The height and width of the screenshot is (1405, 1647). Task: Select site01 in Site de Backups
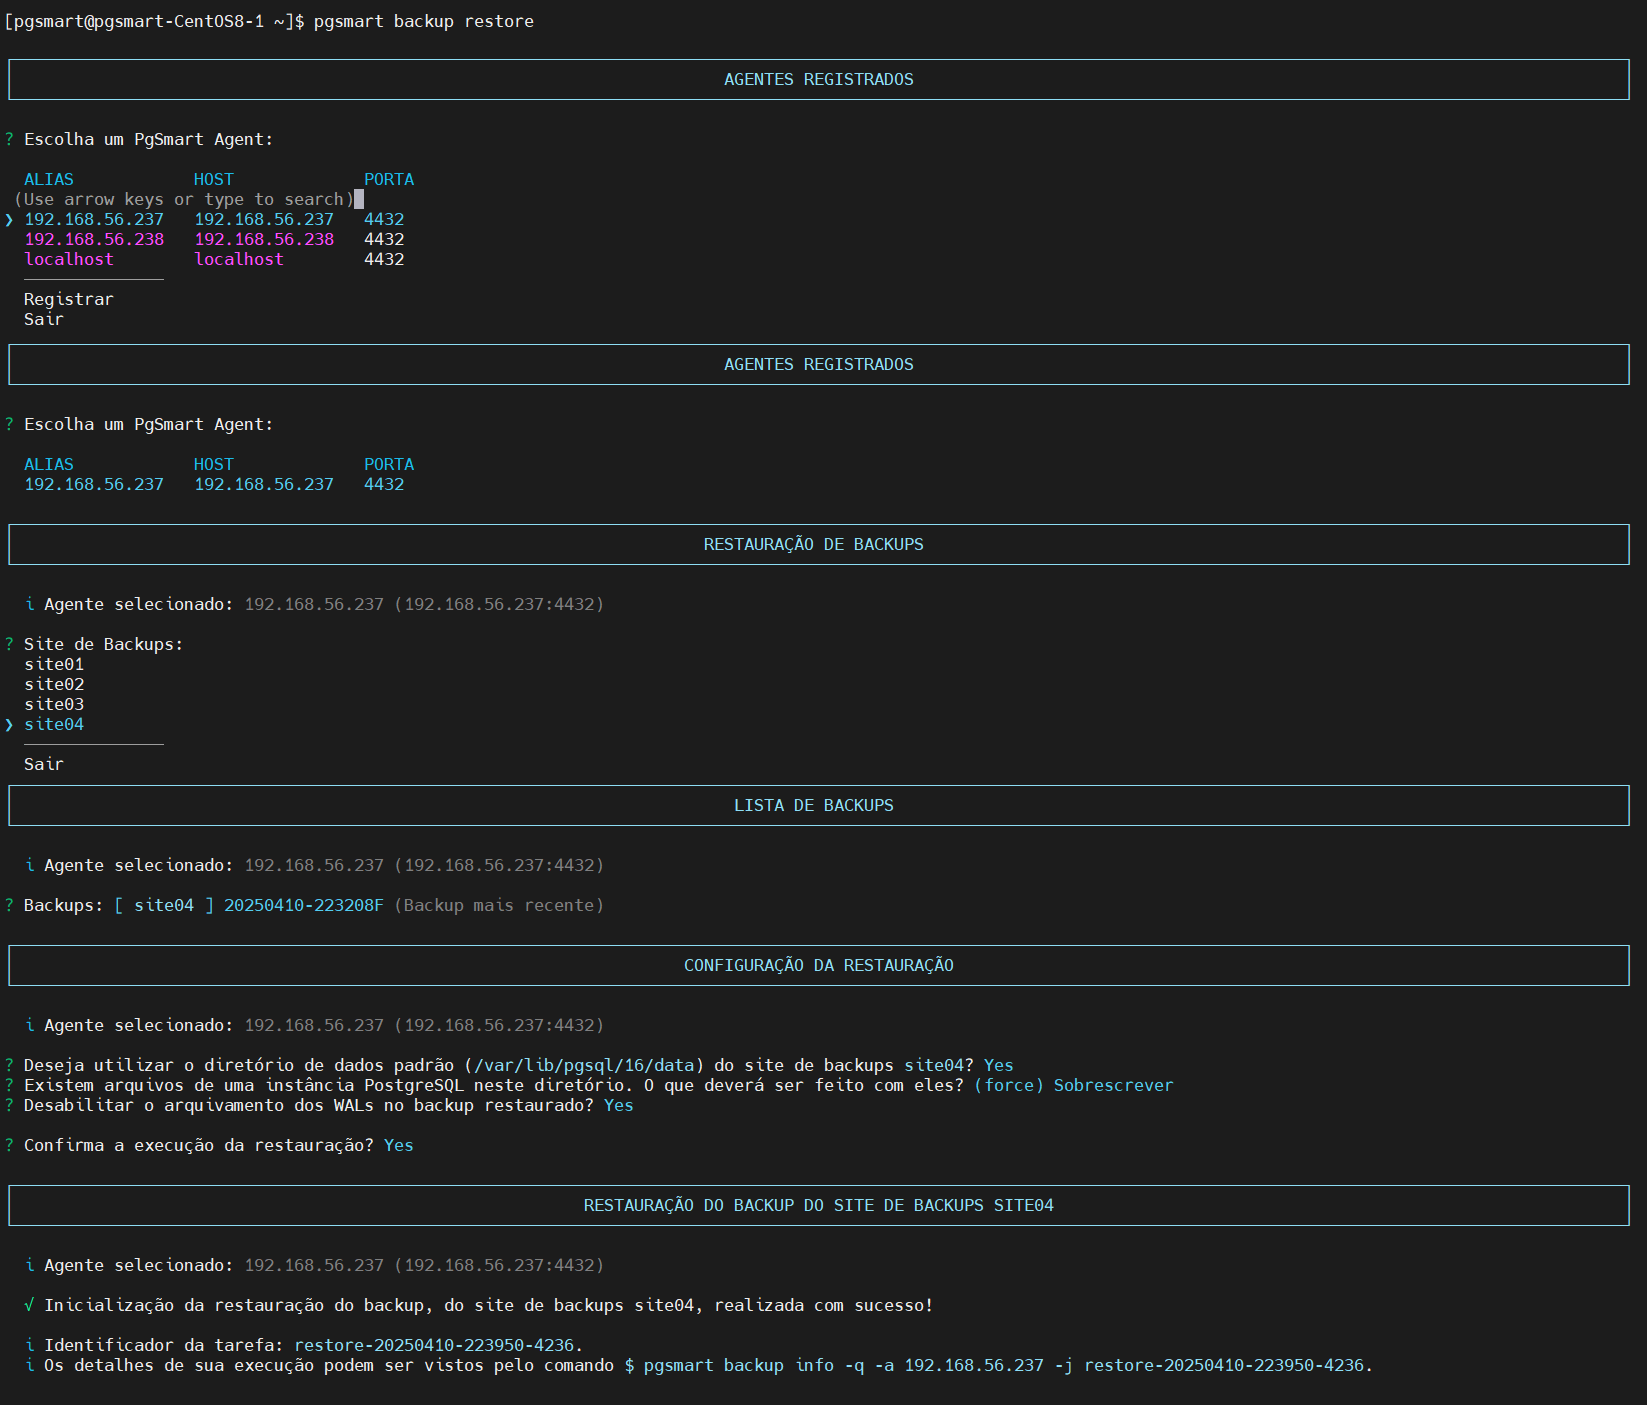[54, 664]
